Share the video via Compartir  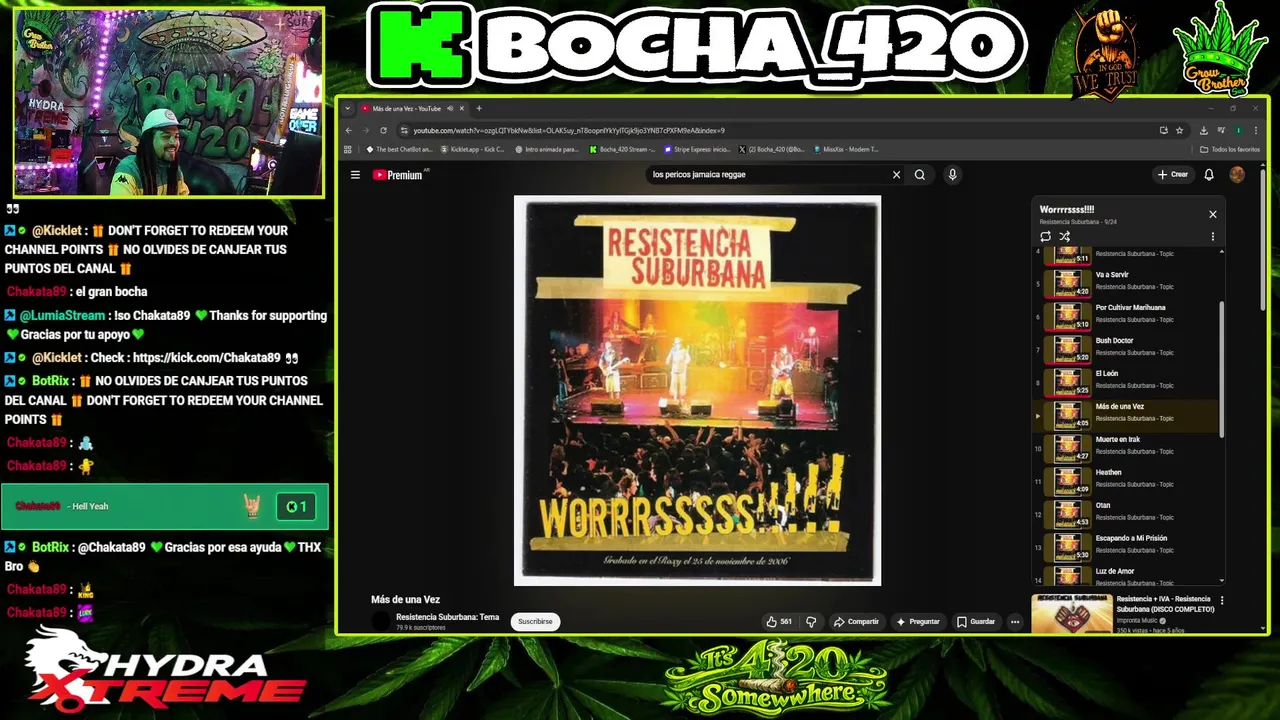point(856,622)
